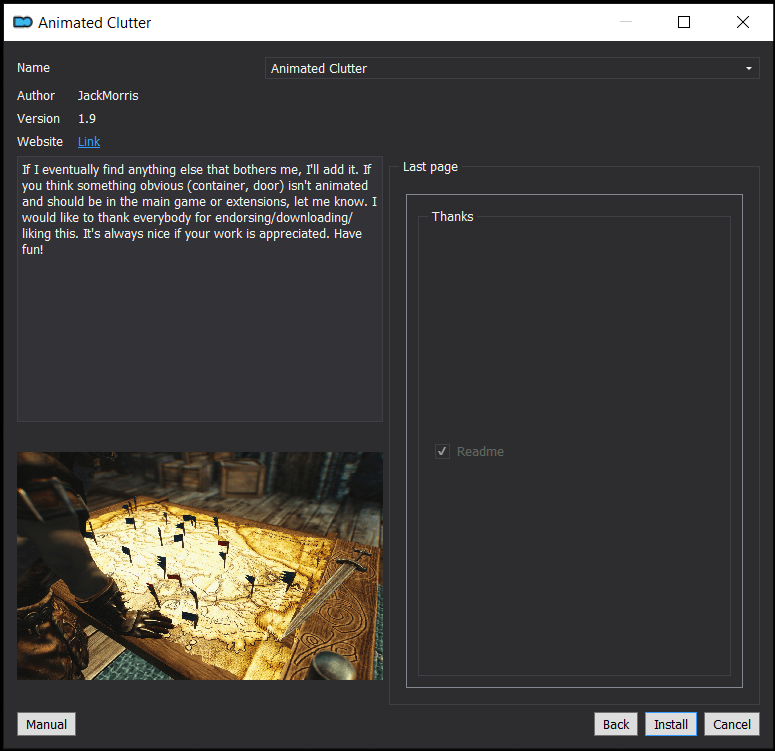Viewport: 775px width, 751px height.
Task: Click the Version field label
Action: [x=38, y=119]
